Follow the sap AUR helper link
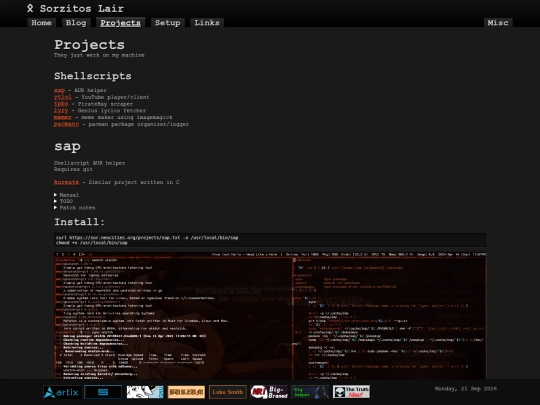Screen dimensions: 540x405 [59, 90]
